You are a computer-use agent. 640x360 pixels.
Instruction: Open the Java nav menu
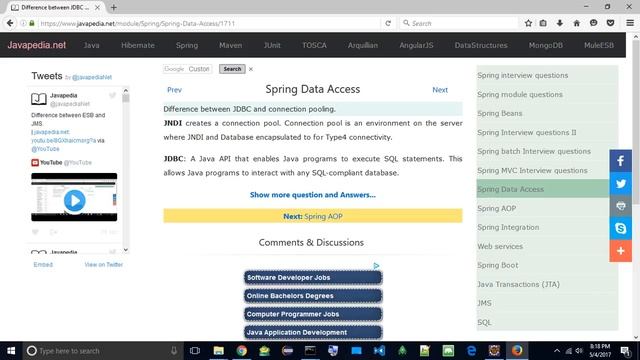pyautogui.click(x=91, y=45)
